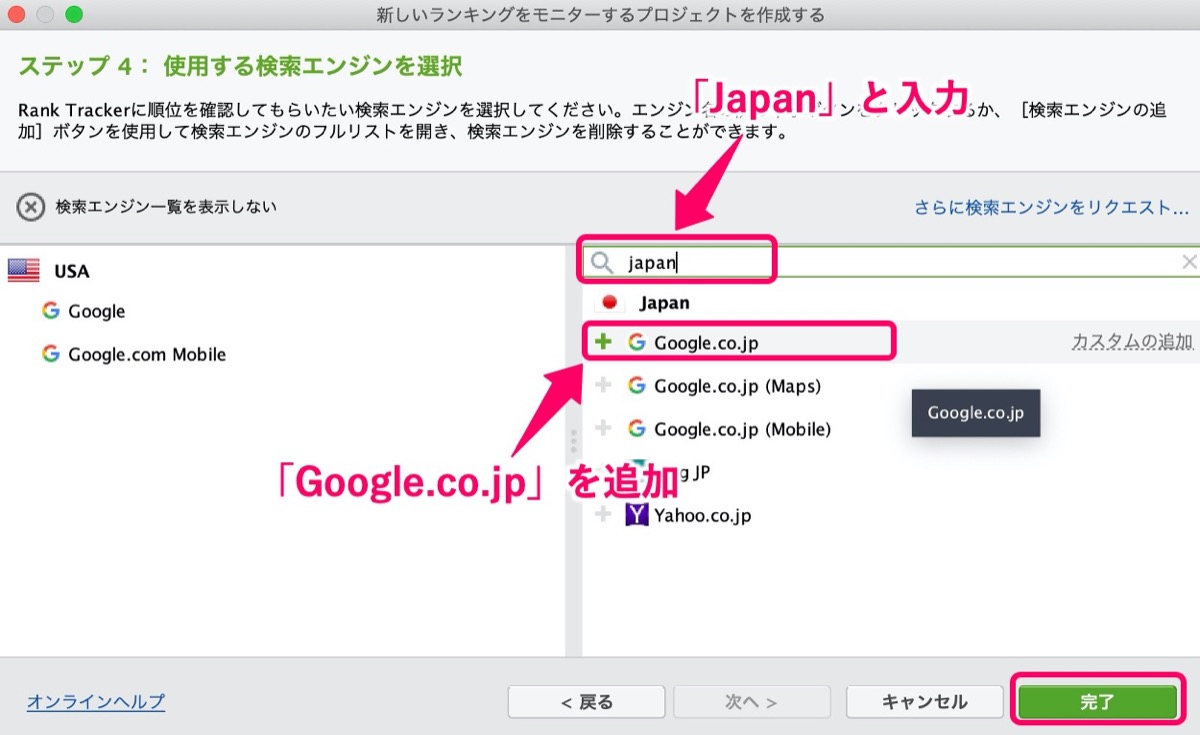
Task: Clear the search field with the X
Action: (x=1189, y=262)
